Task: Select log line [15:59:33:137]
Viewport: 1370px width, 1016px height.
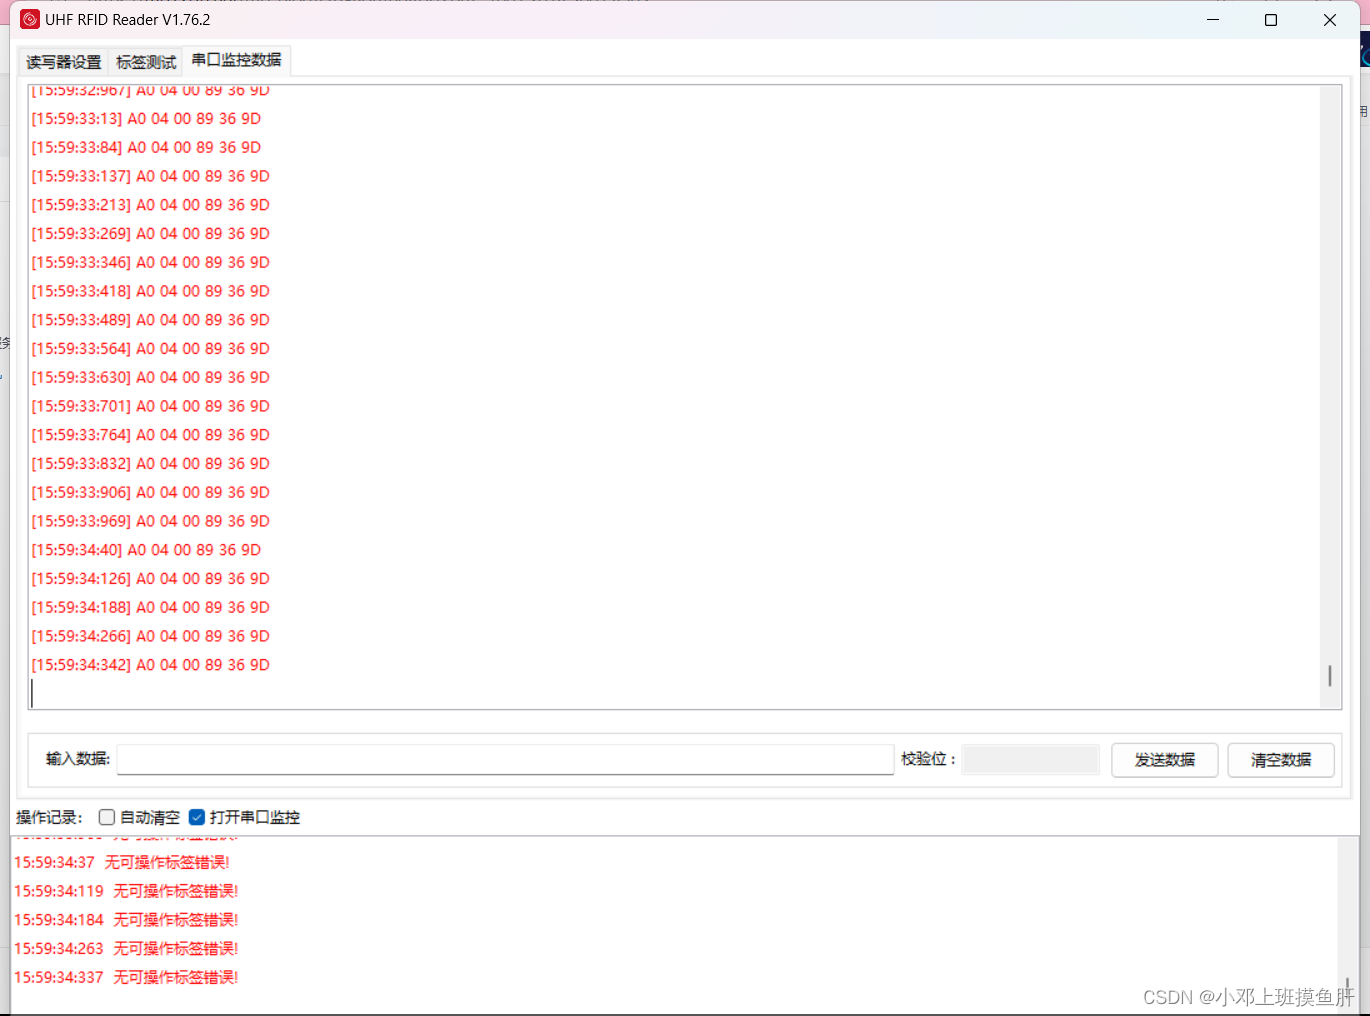Action: pos(150,176)
